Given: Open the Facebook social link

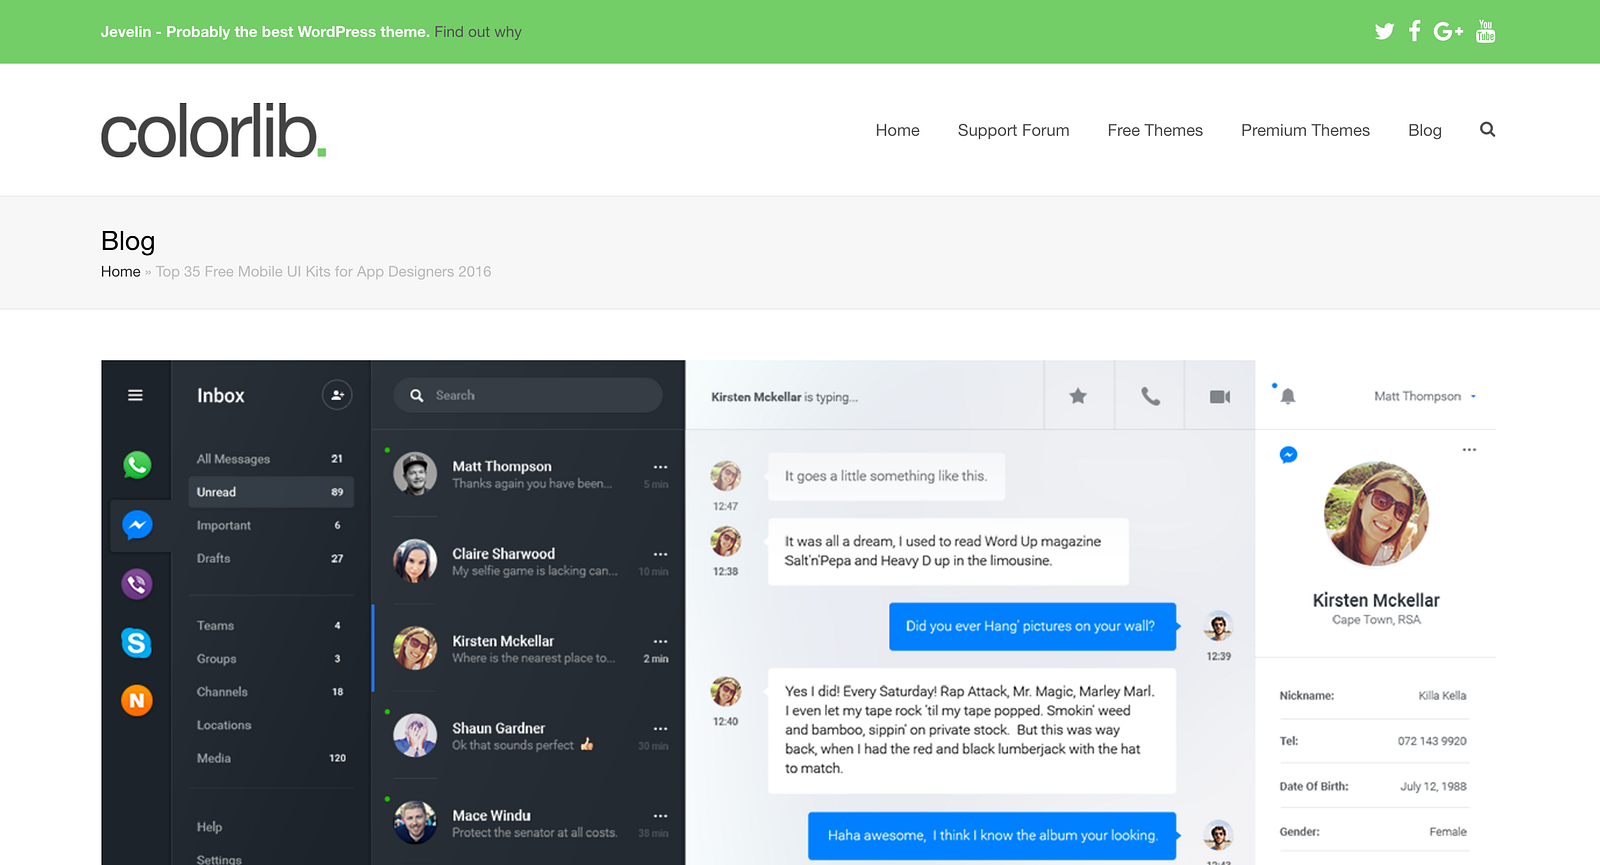Looking at the screenshot, I should (x=1414, y=31).
